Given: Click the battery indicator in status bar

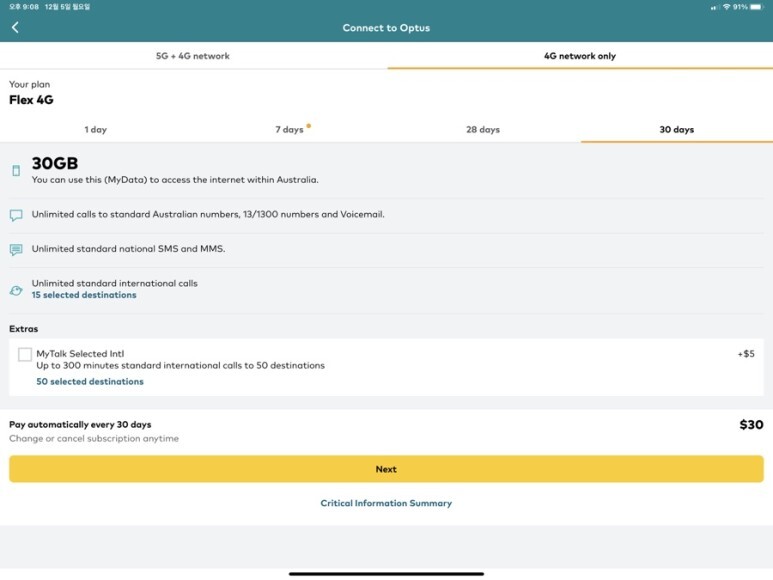Looking at the screenshot, I should (x=756, y=7).
